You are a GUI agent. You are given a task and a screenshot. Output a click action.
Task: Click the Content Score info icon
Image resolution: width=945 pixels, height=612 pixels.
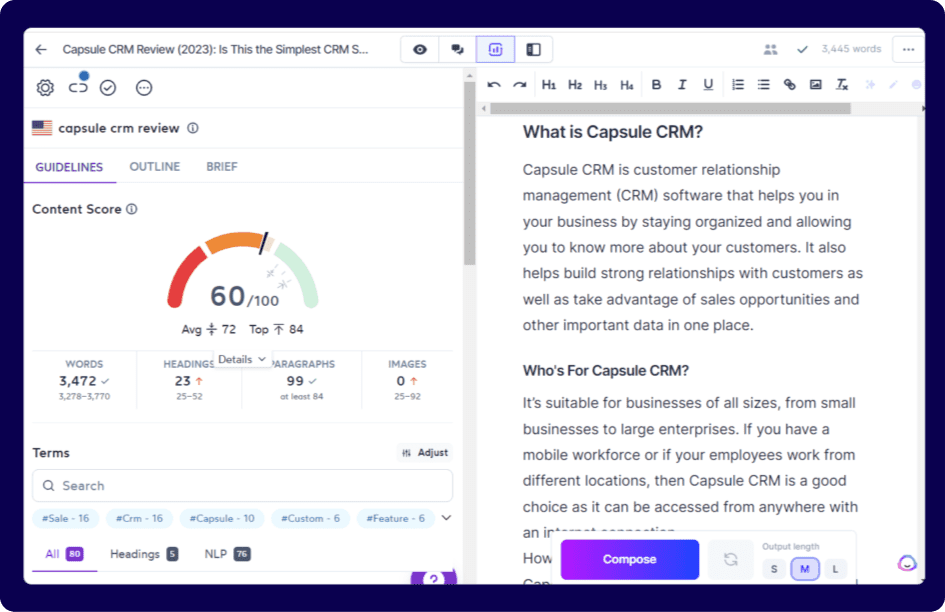(x=132, y=209)
